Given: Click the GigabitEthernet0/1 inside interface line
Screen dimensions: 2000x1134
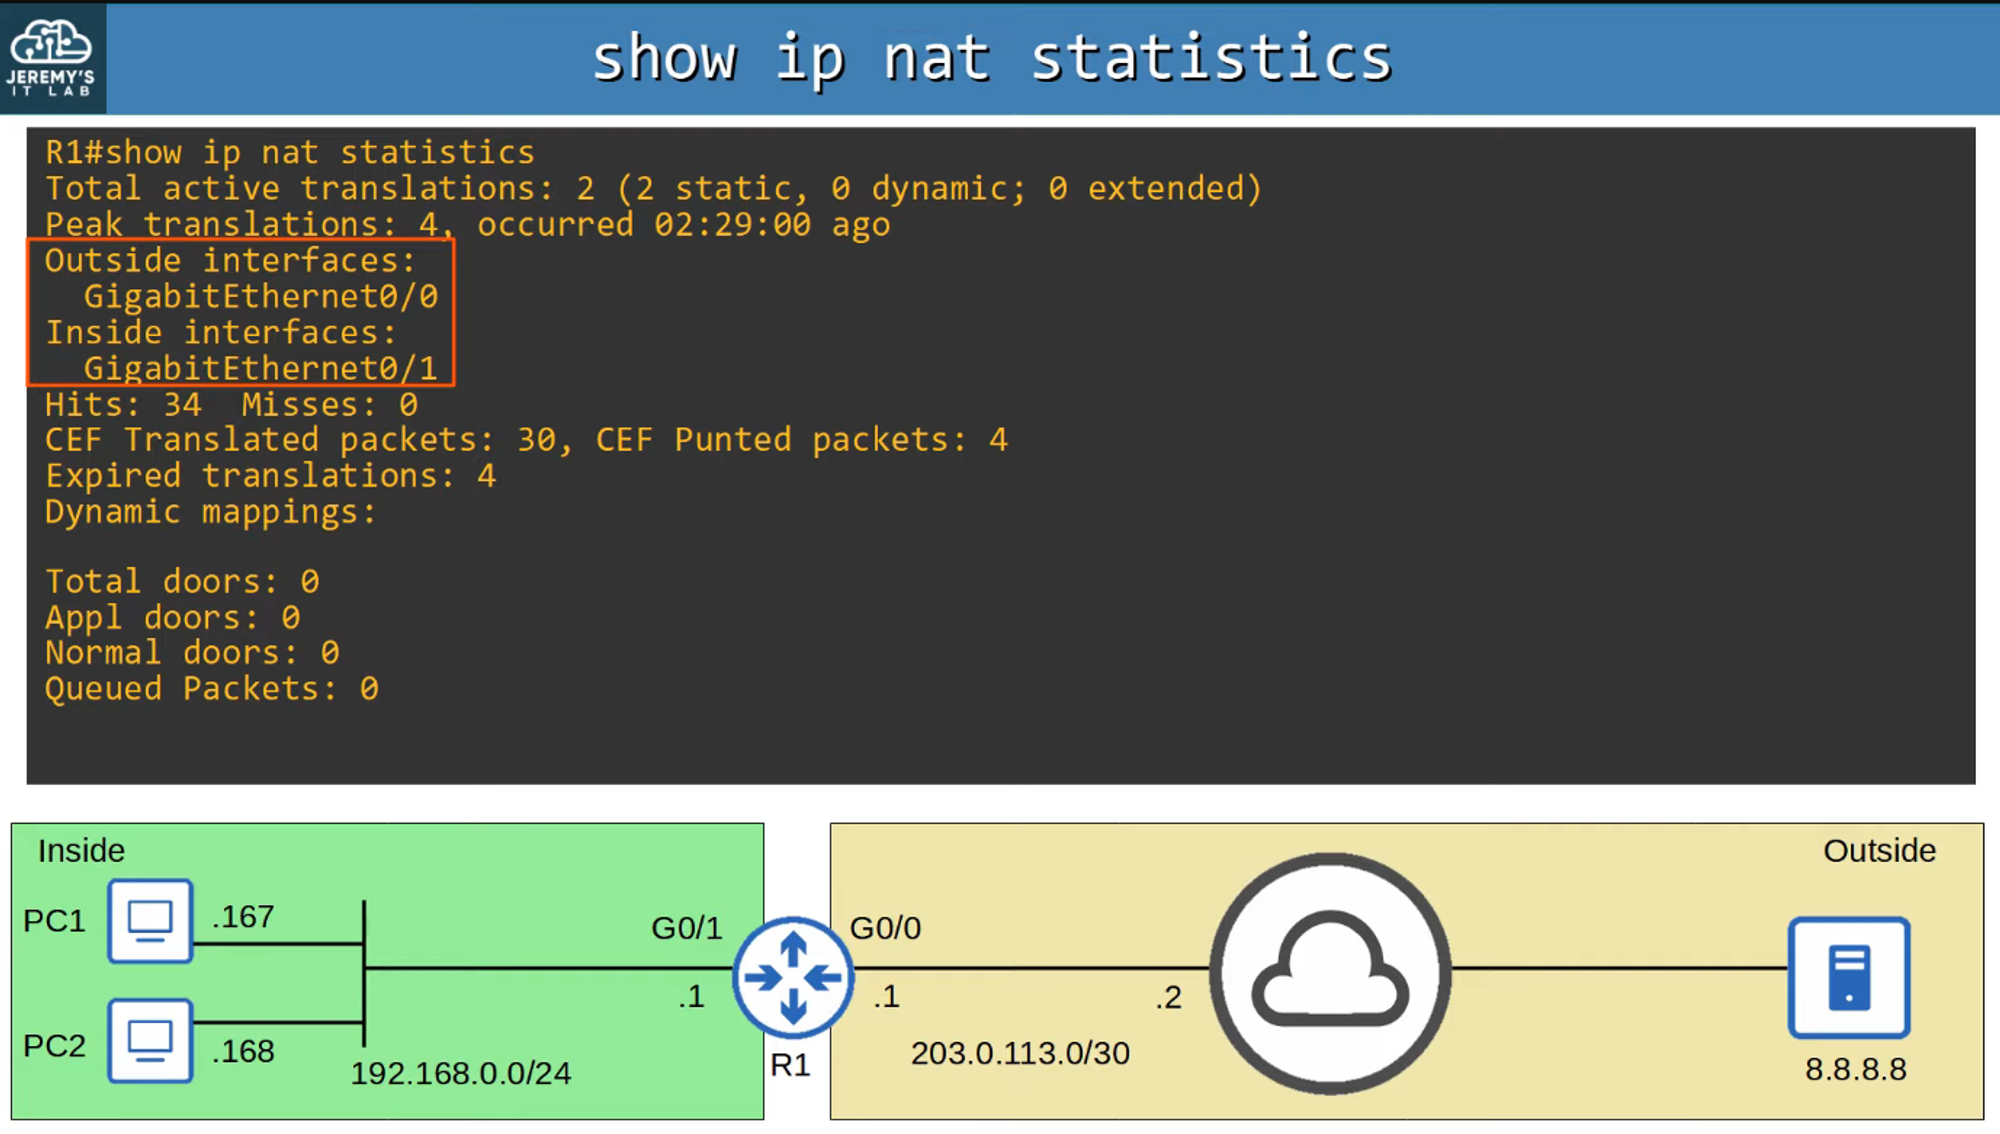Looking at the screenshot, I should (x=260, y=369).
